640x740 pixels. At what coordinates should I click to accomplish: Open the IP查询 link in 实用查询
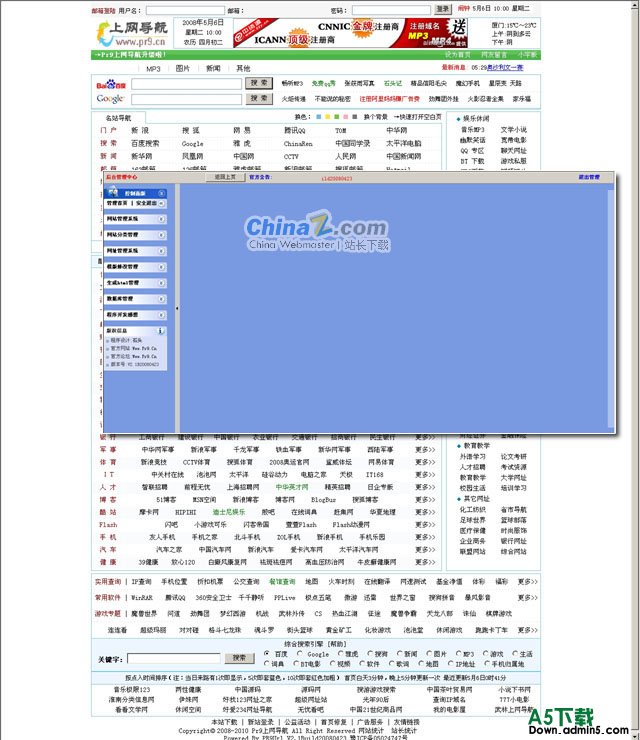[x=142, y=582]
